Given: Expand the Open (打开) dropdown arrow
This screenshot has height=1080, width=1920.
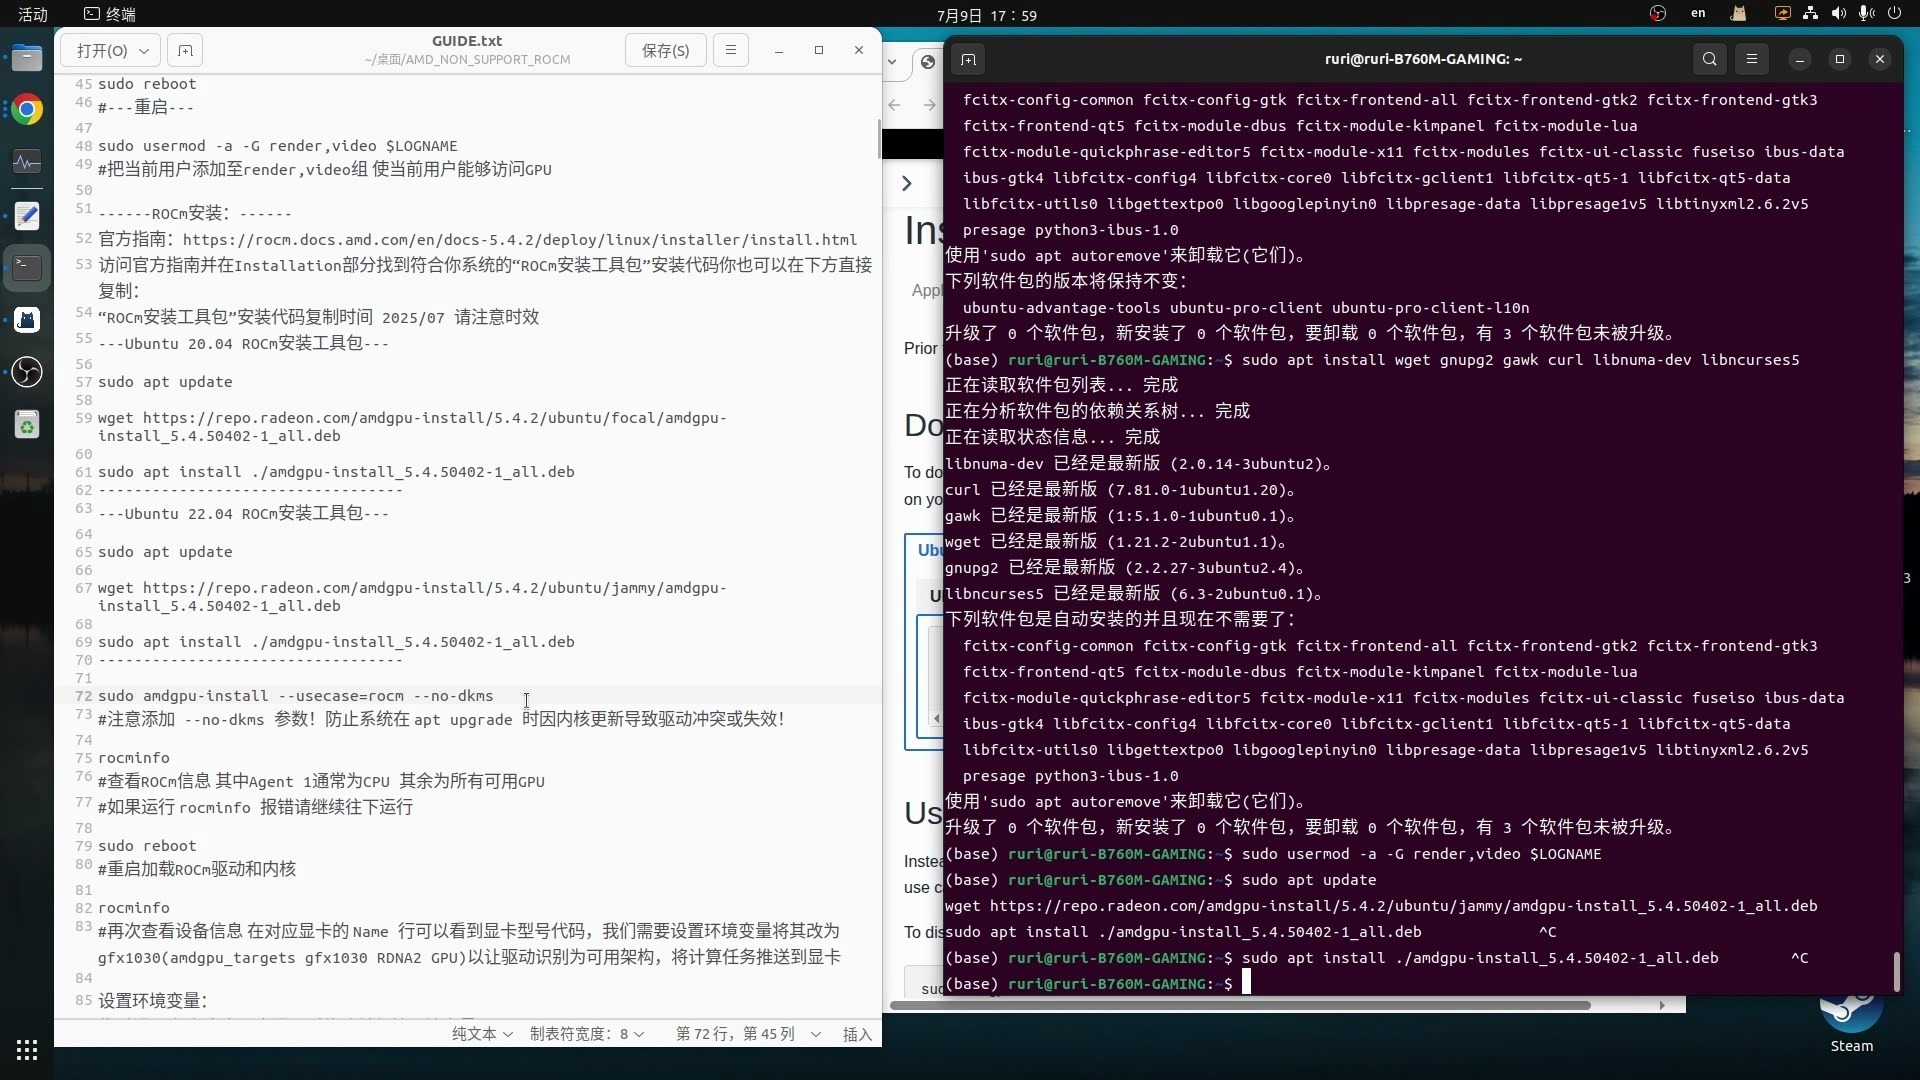Looking at the screenshot, I should tap(144, 51).
